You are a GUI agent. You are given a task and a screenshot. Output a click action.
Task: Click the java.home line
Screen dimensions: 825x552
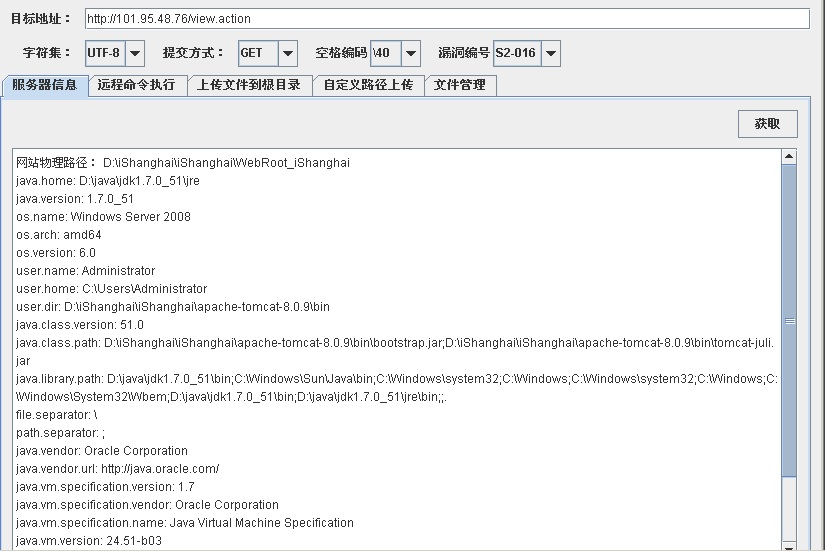pos(108,181)
